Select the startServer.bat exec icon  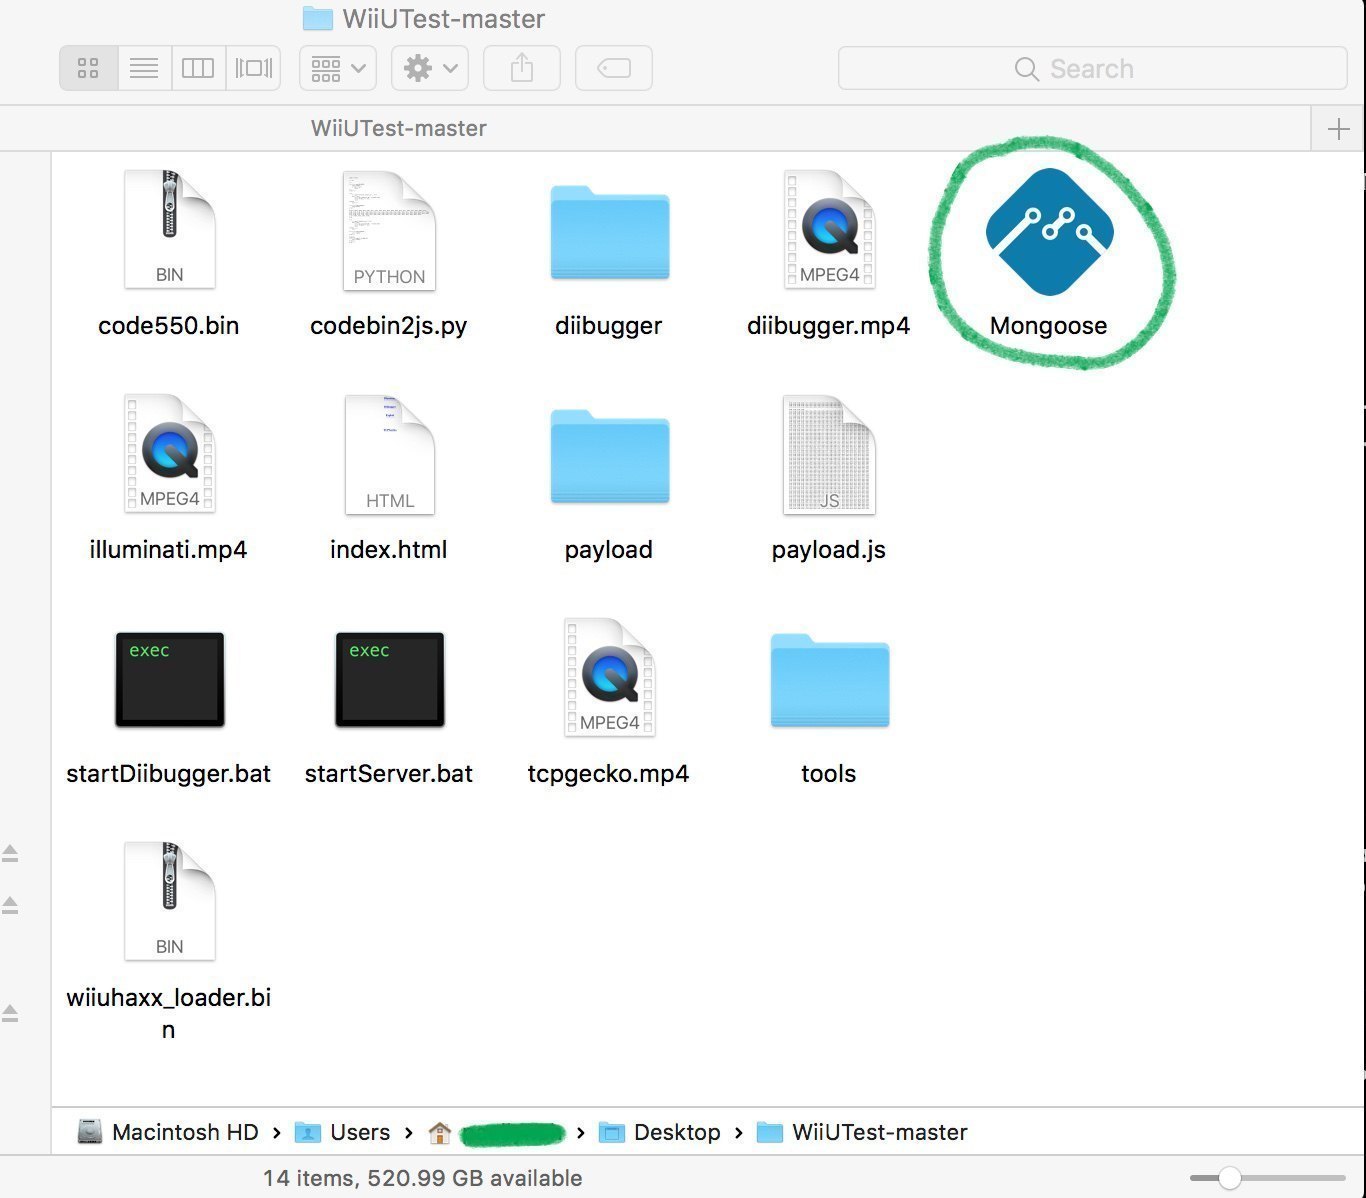(389, 679)
